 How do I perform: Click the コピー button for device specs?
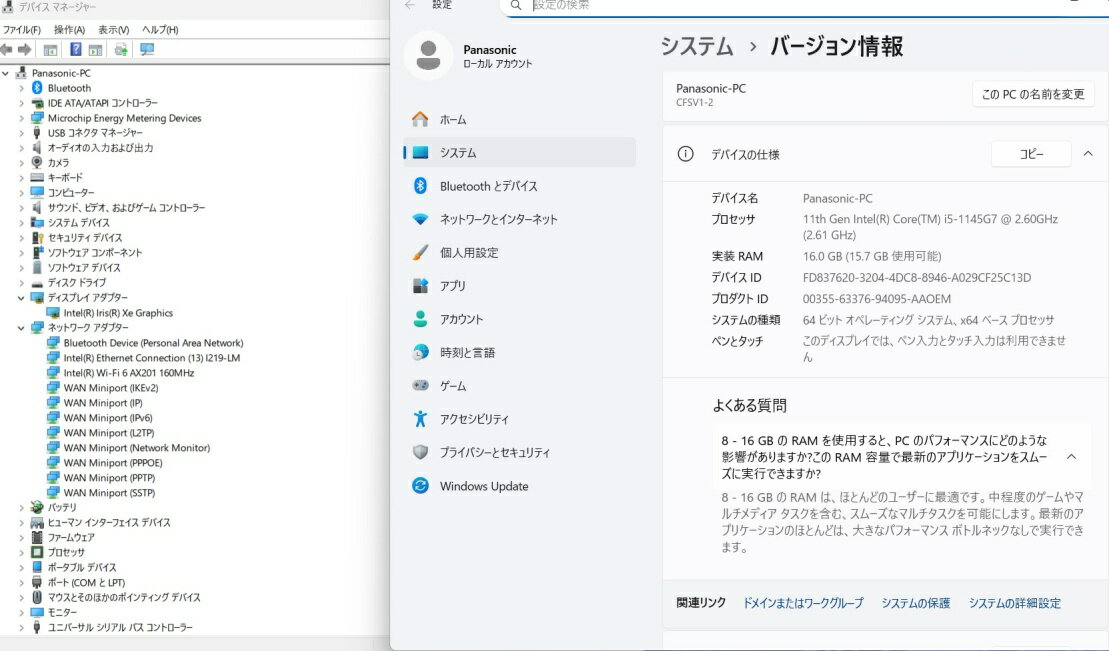1030,154
